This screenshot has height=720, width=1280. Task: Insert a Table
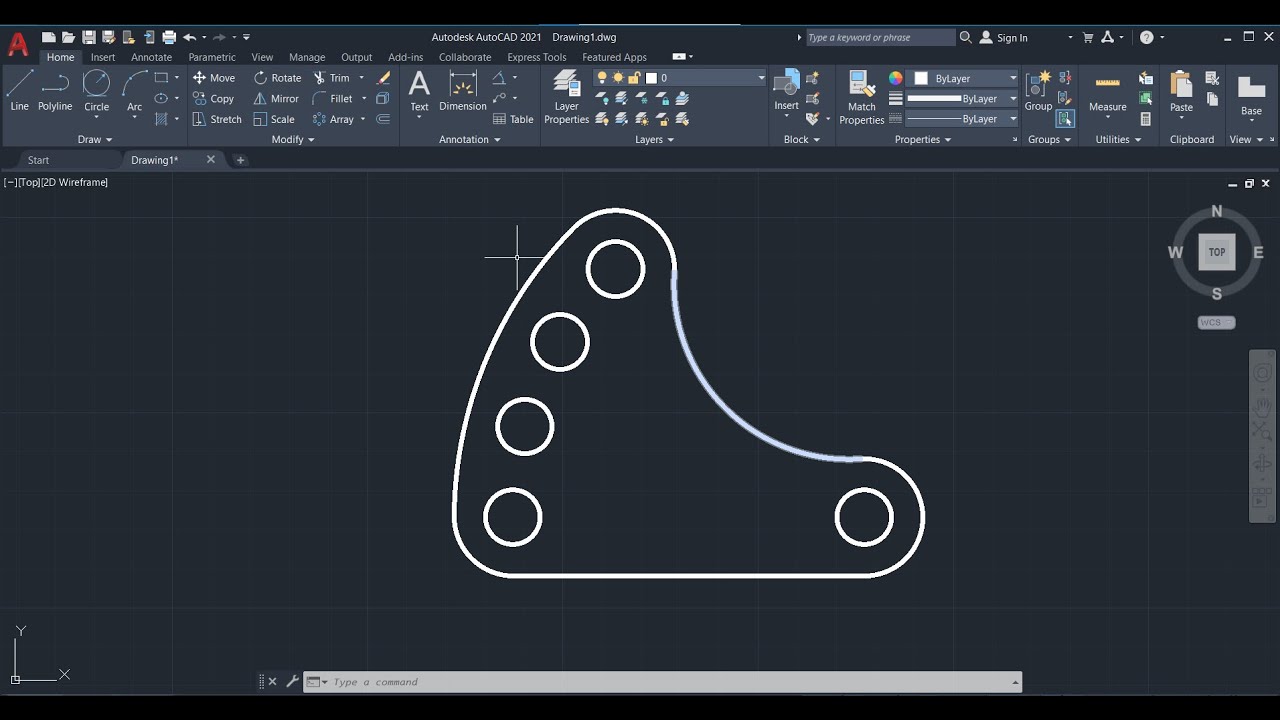coord(513,119)
